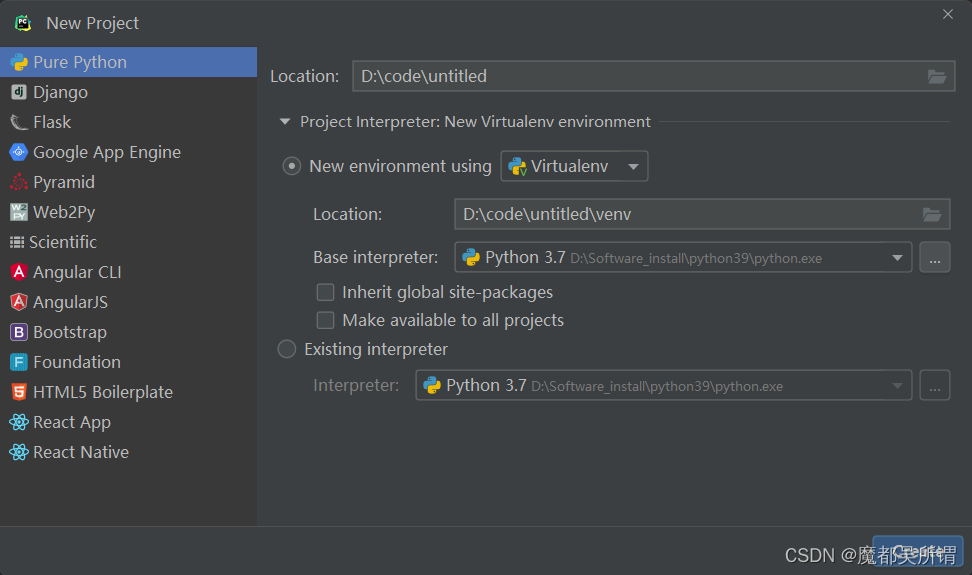The image size is (972, 575).
Task: Choose Django project type
Action: [x=128, y=92]
